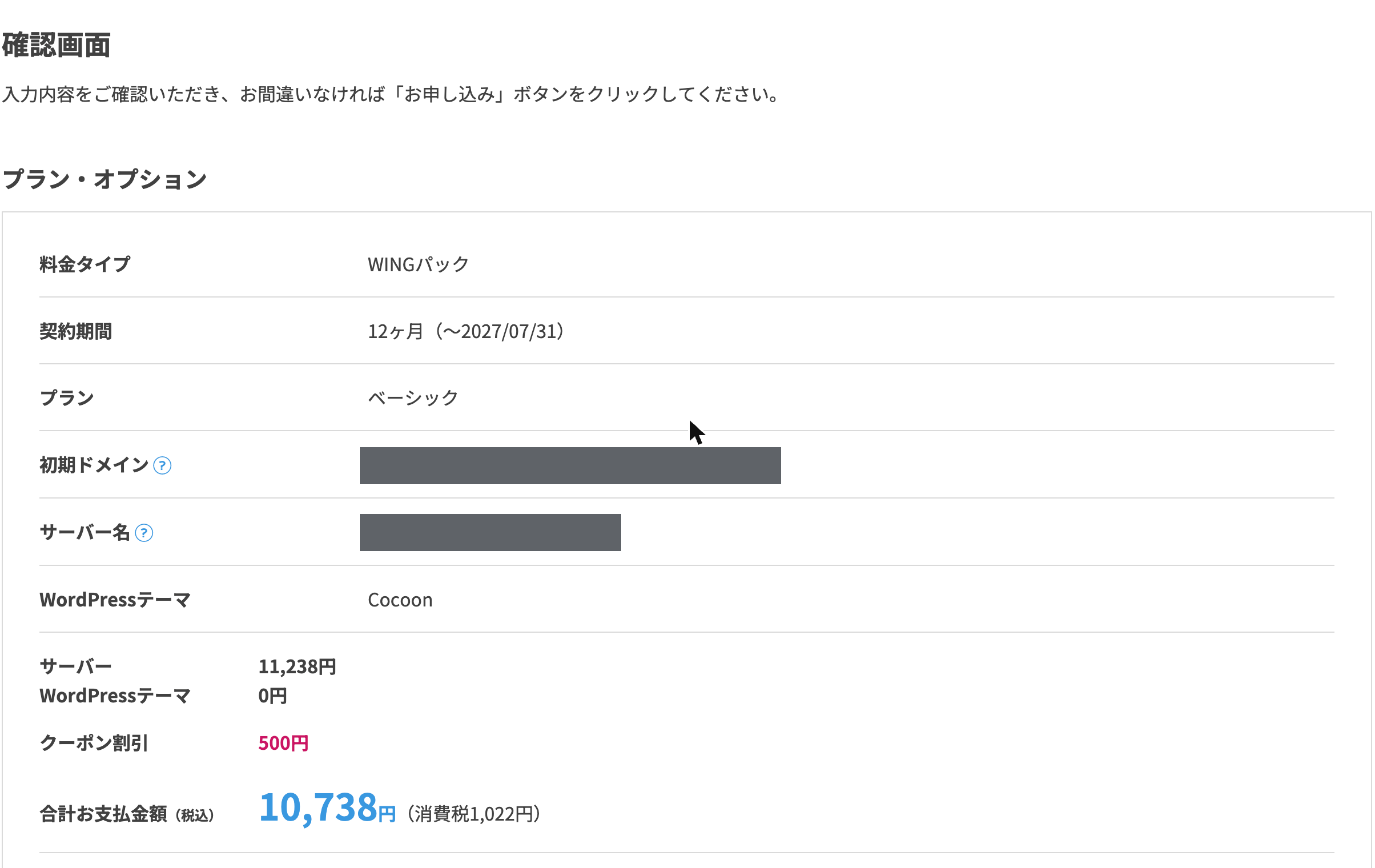Click the ベーシック plan value
The height and width of the screenshot is (868, 1375).
(413, 397)
